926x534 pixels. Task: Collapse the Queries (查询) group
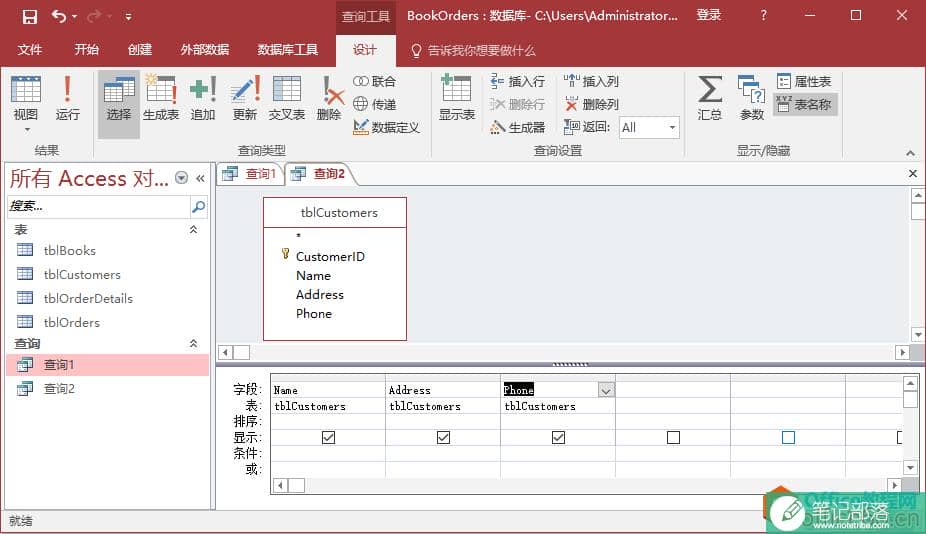click(x=193, y=343)
